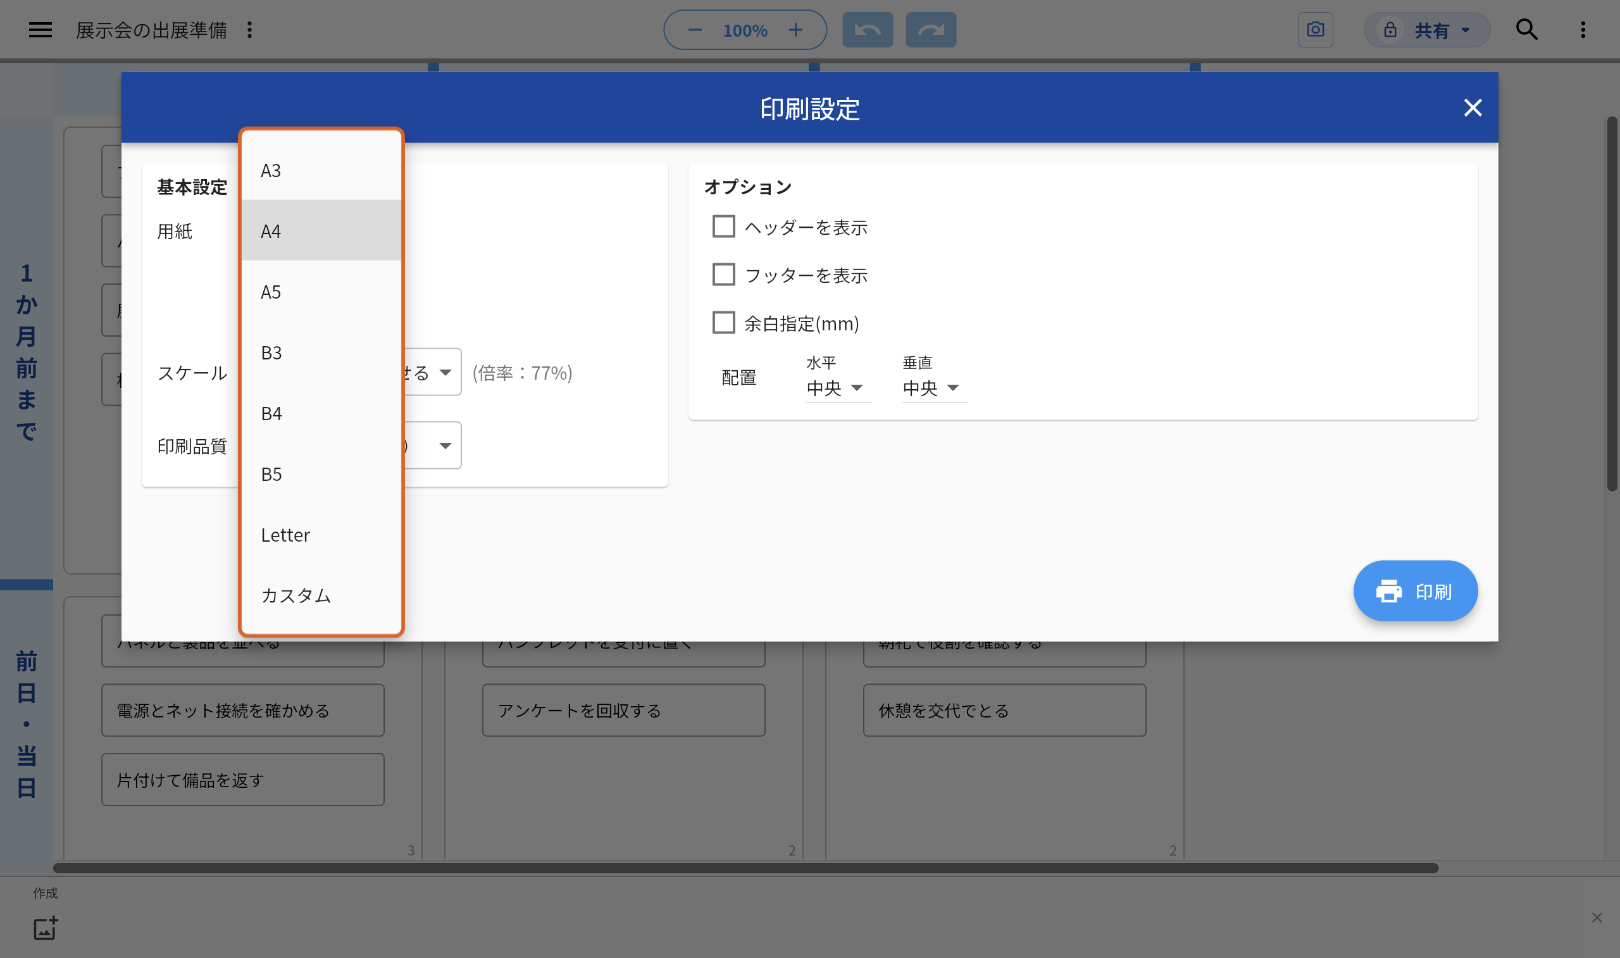
Task: Choose A5 from paper list
Action: pyautogui.click(x=321, y=292)
